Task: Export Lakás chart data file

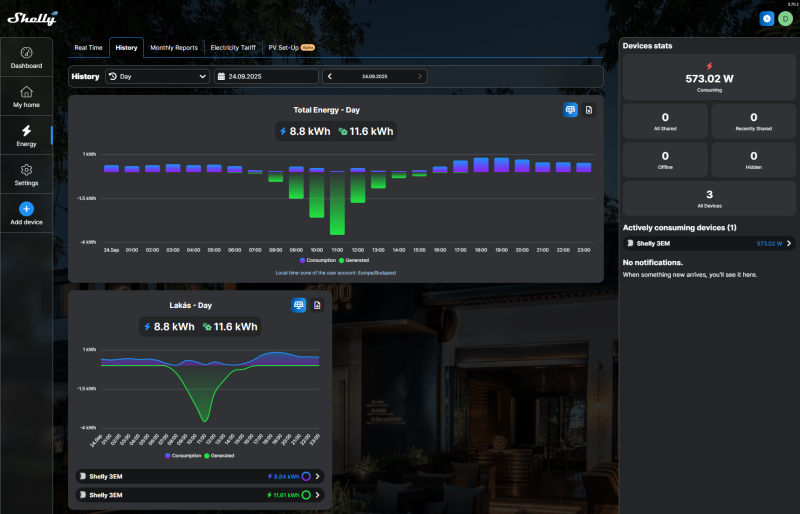Action: click(x=317, y=305)
